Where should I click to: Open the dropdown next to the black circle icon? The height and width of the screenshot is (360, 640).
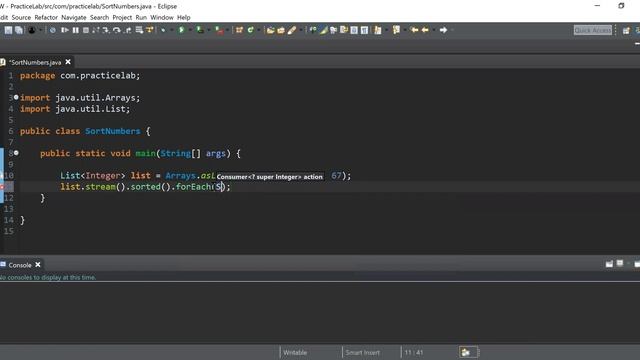pos(40,30)
